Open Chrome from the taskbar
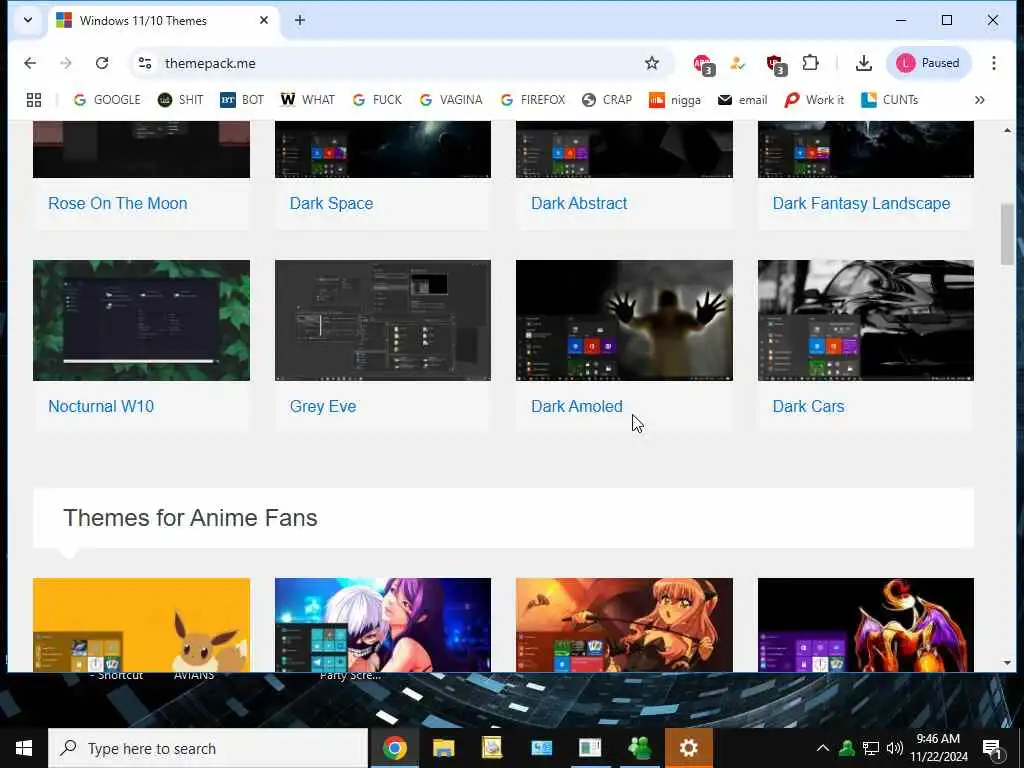 tap(394, 748)
